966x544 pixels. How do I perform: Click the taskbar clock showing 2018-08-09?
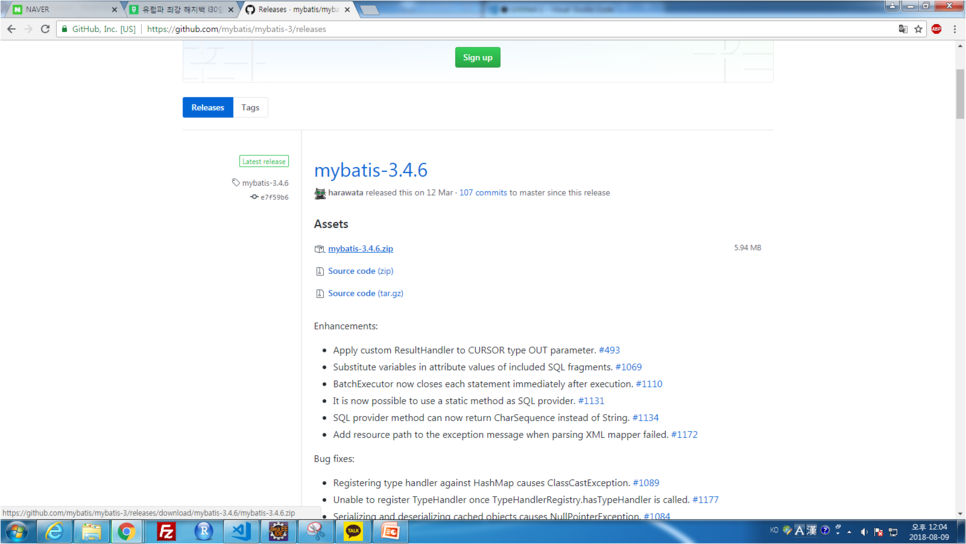coord(930,532)
